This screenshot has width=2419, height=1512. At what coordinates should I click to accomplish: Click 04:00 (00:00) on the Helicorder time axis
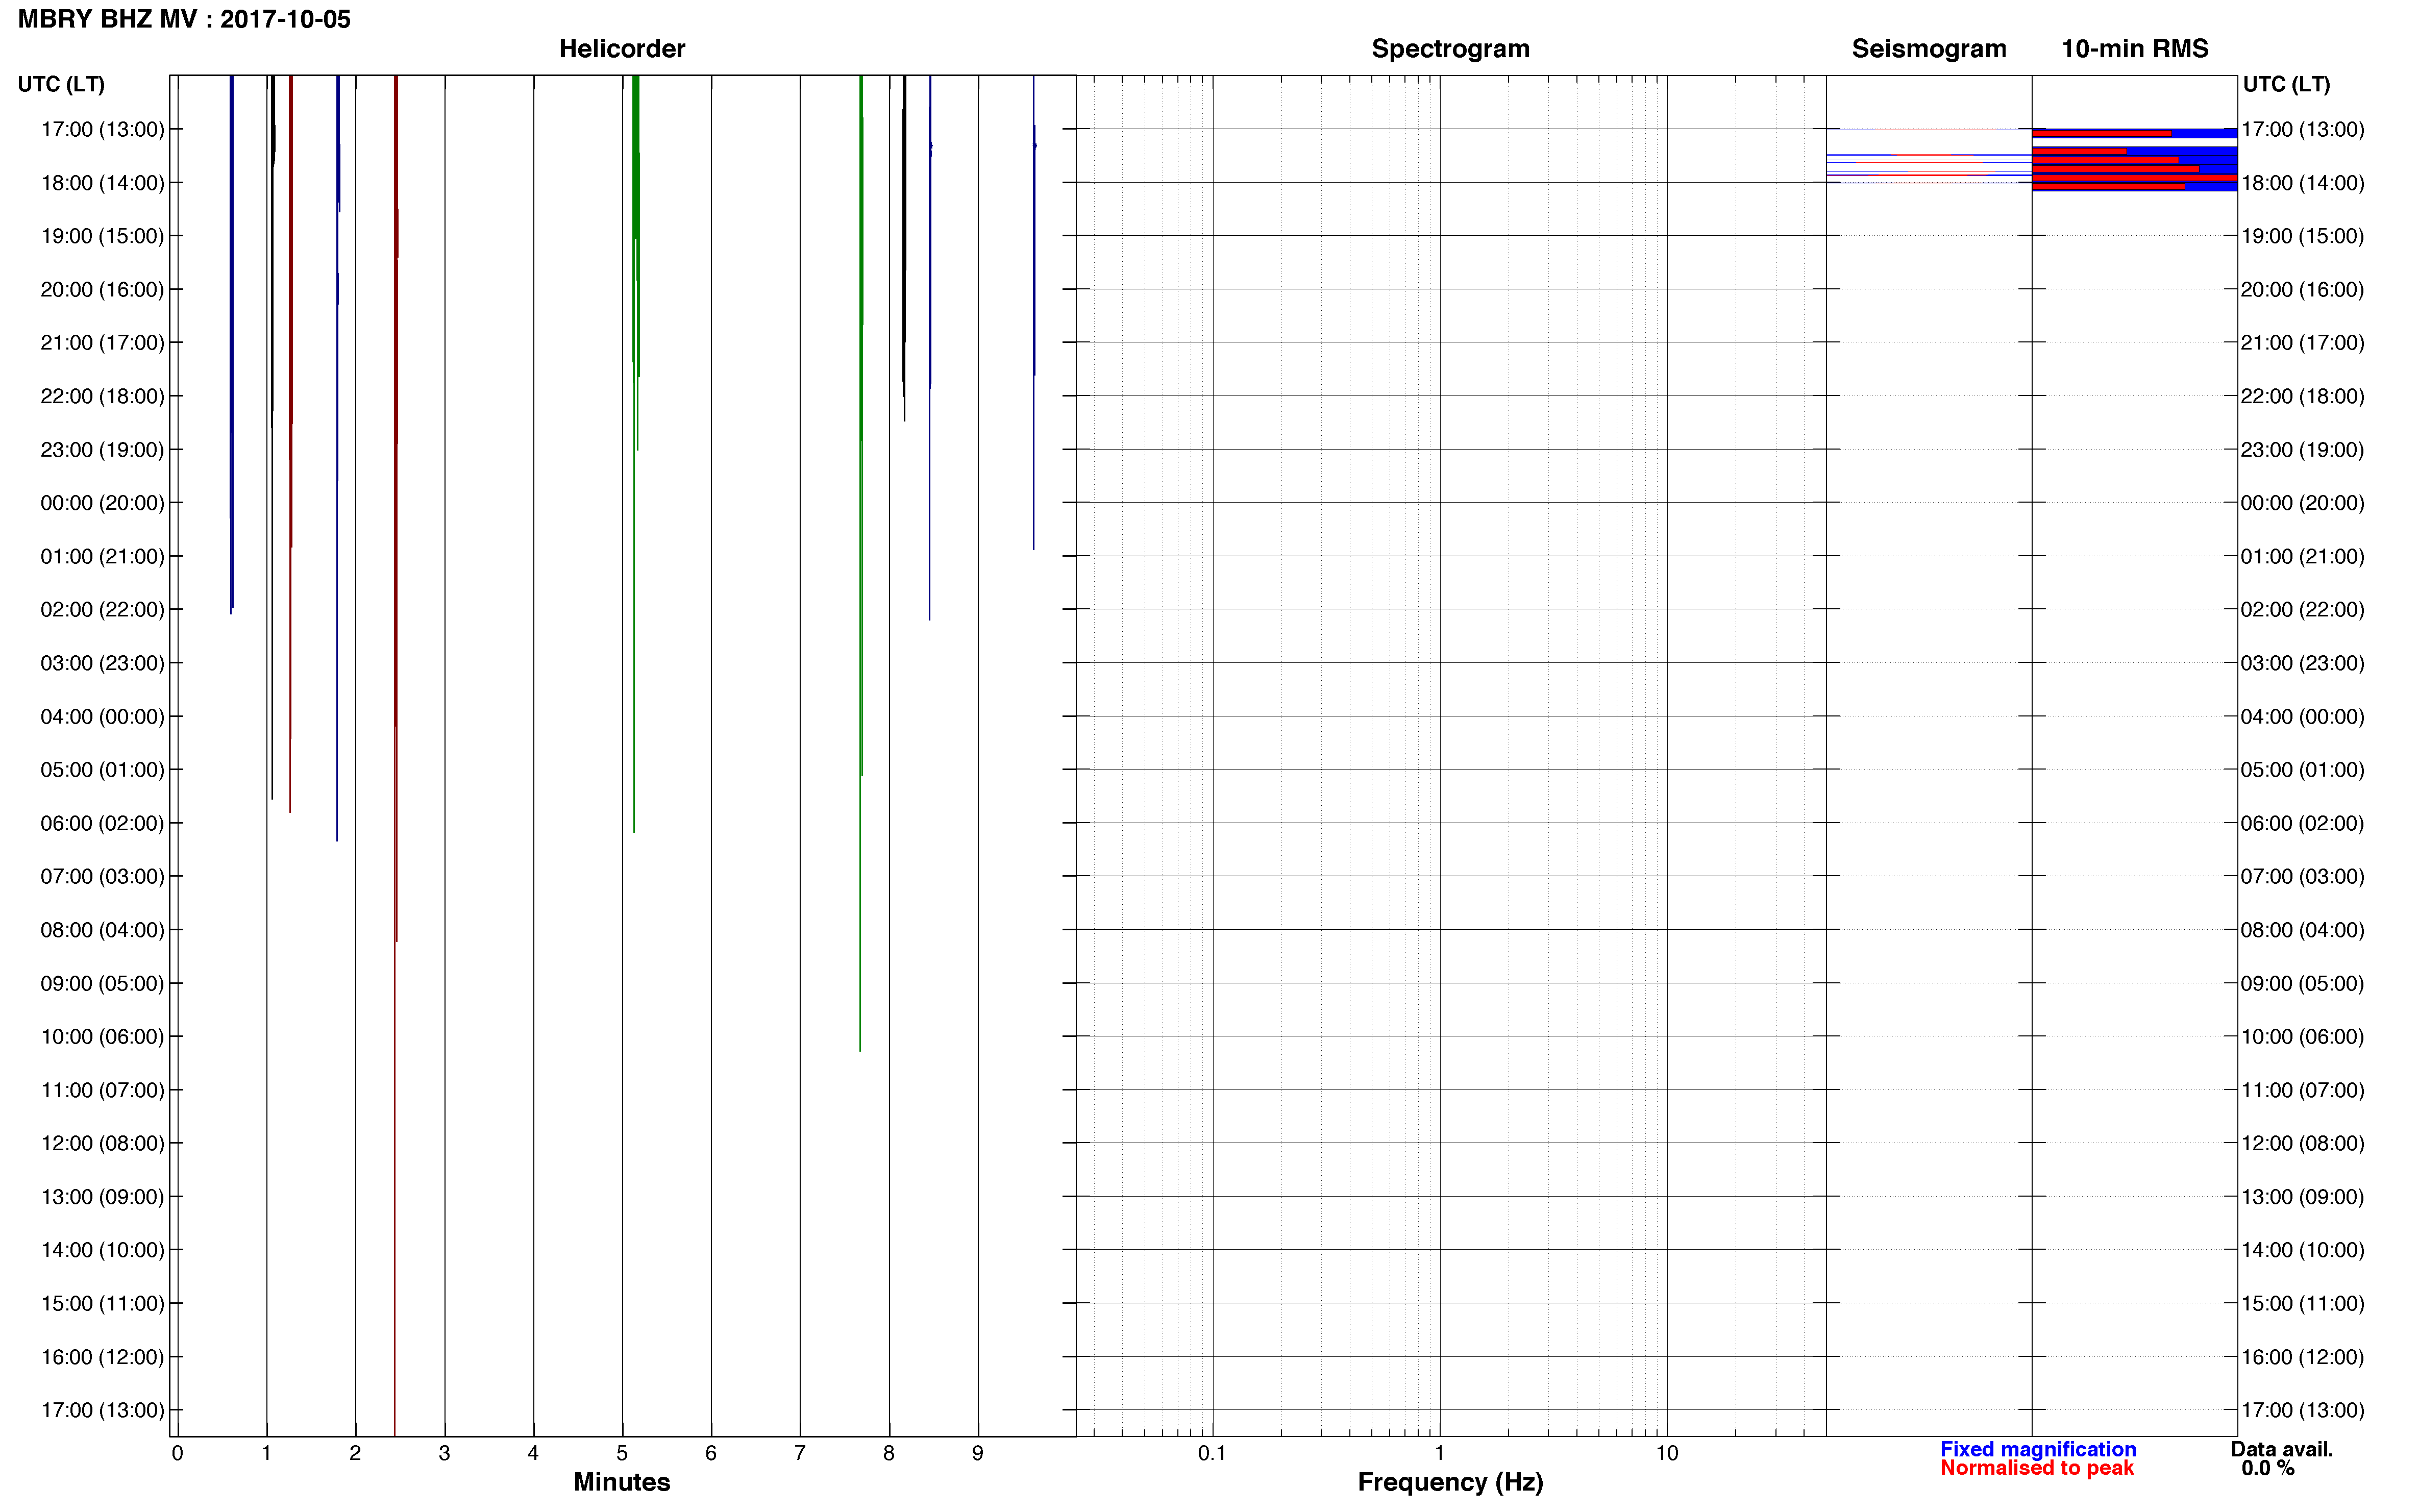(102, 716)
